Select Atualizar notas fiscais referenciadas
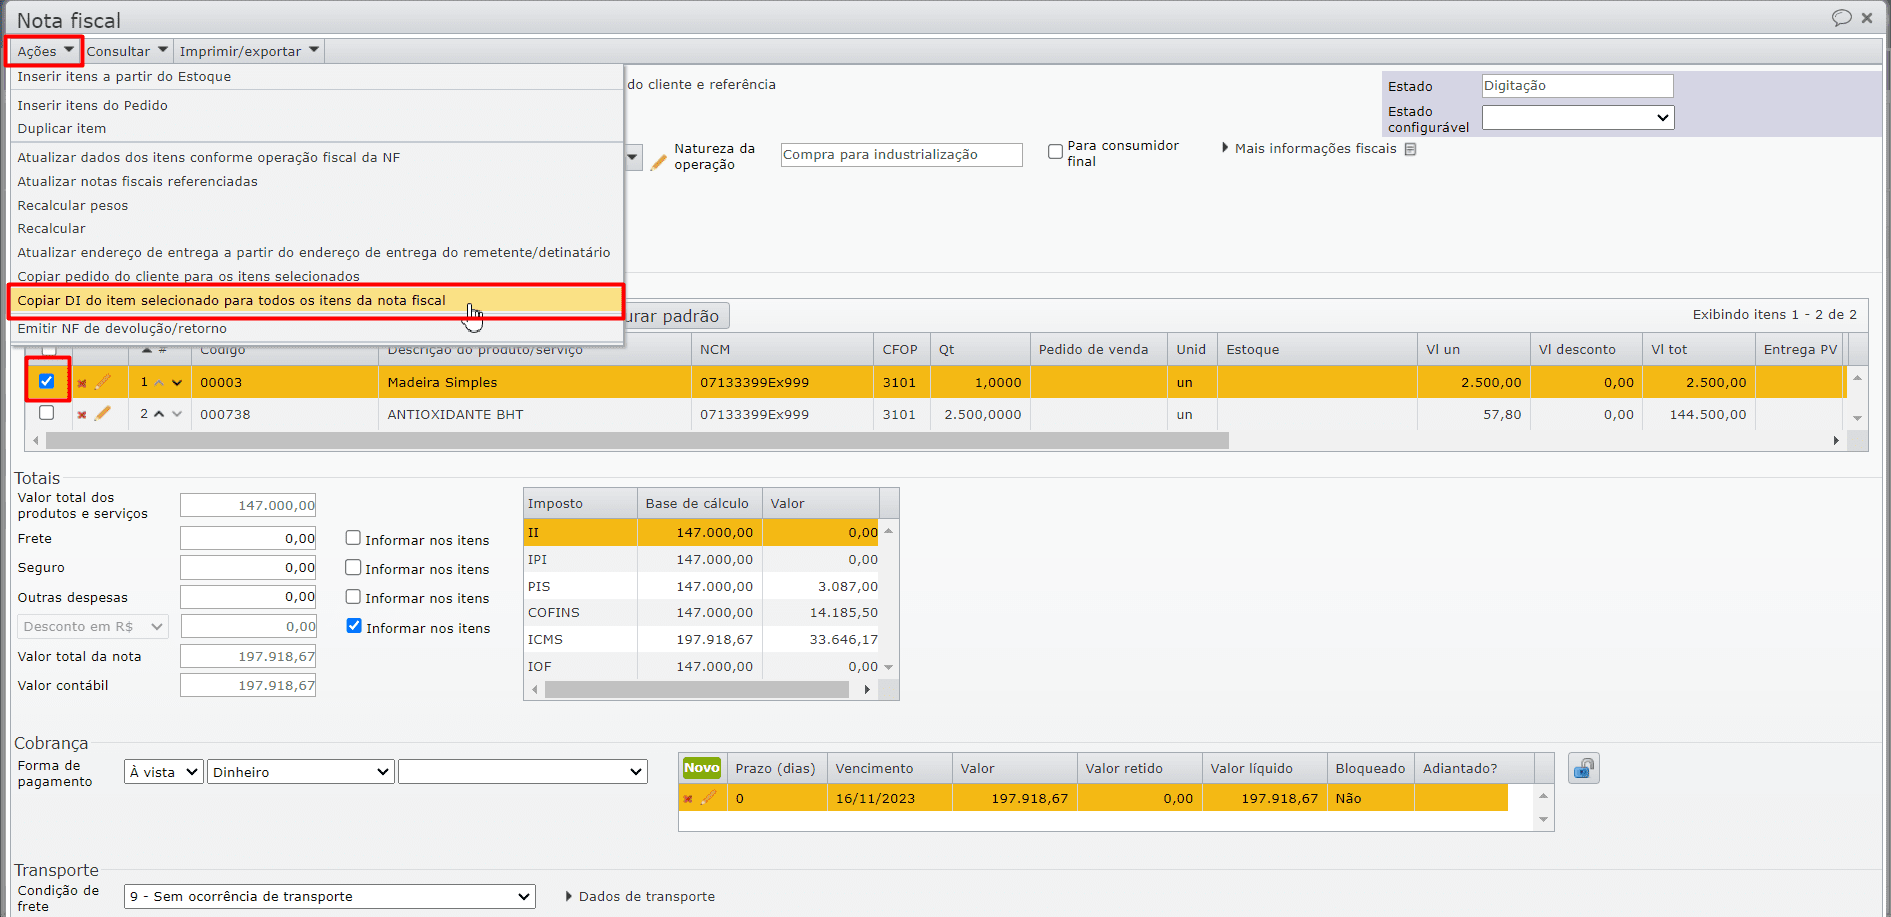The height and width of the screenshot is (917, 1891). click(137, 182)
